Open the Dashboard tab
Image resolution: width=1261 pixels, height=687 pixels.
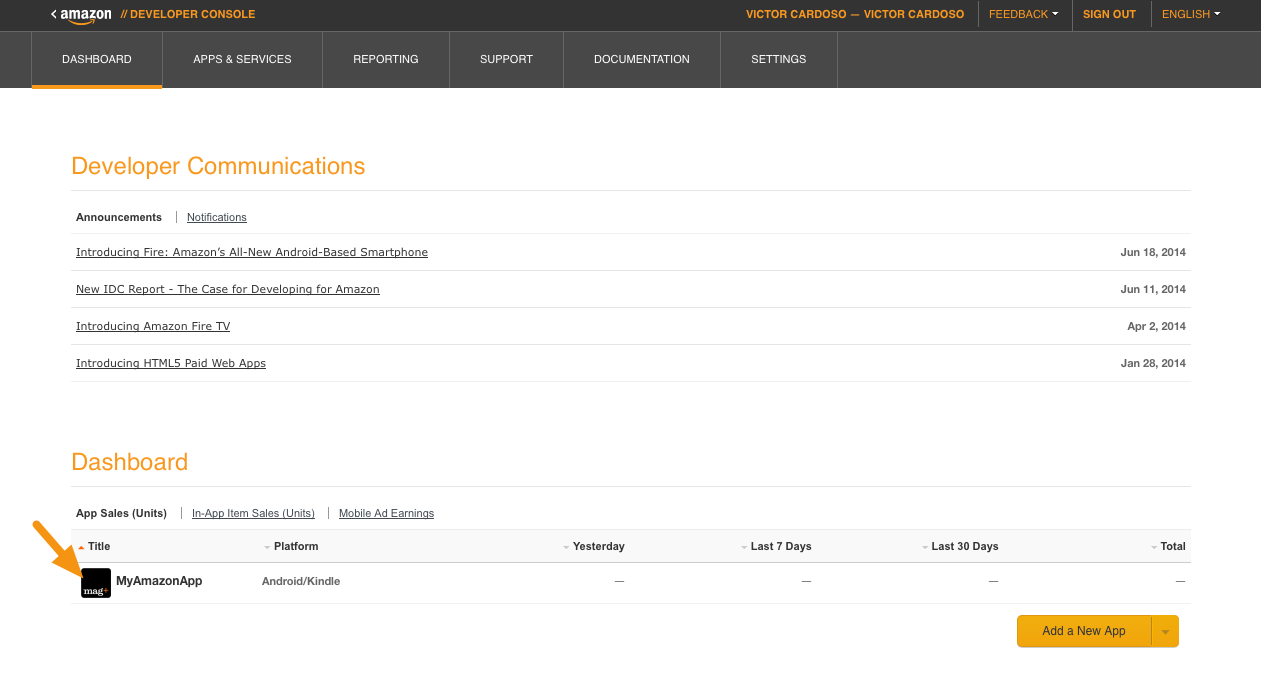click(97, 59)
